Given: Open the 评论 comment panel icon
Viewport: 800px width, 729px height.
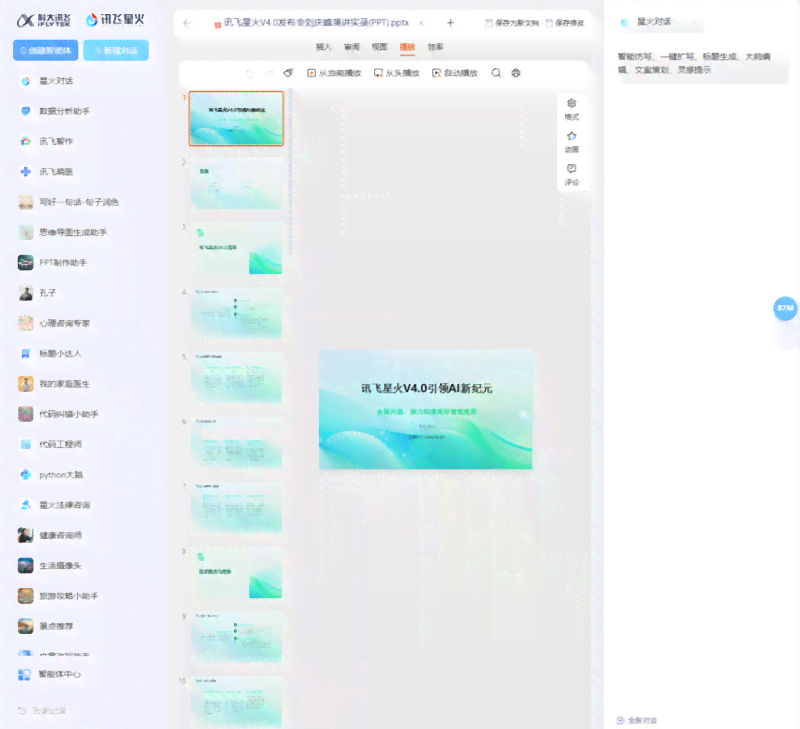Looking at the screenshot, I should pos(571,174).
